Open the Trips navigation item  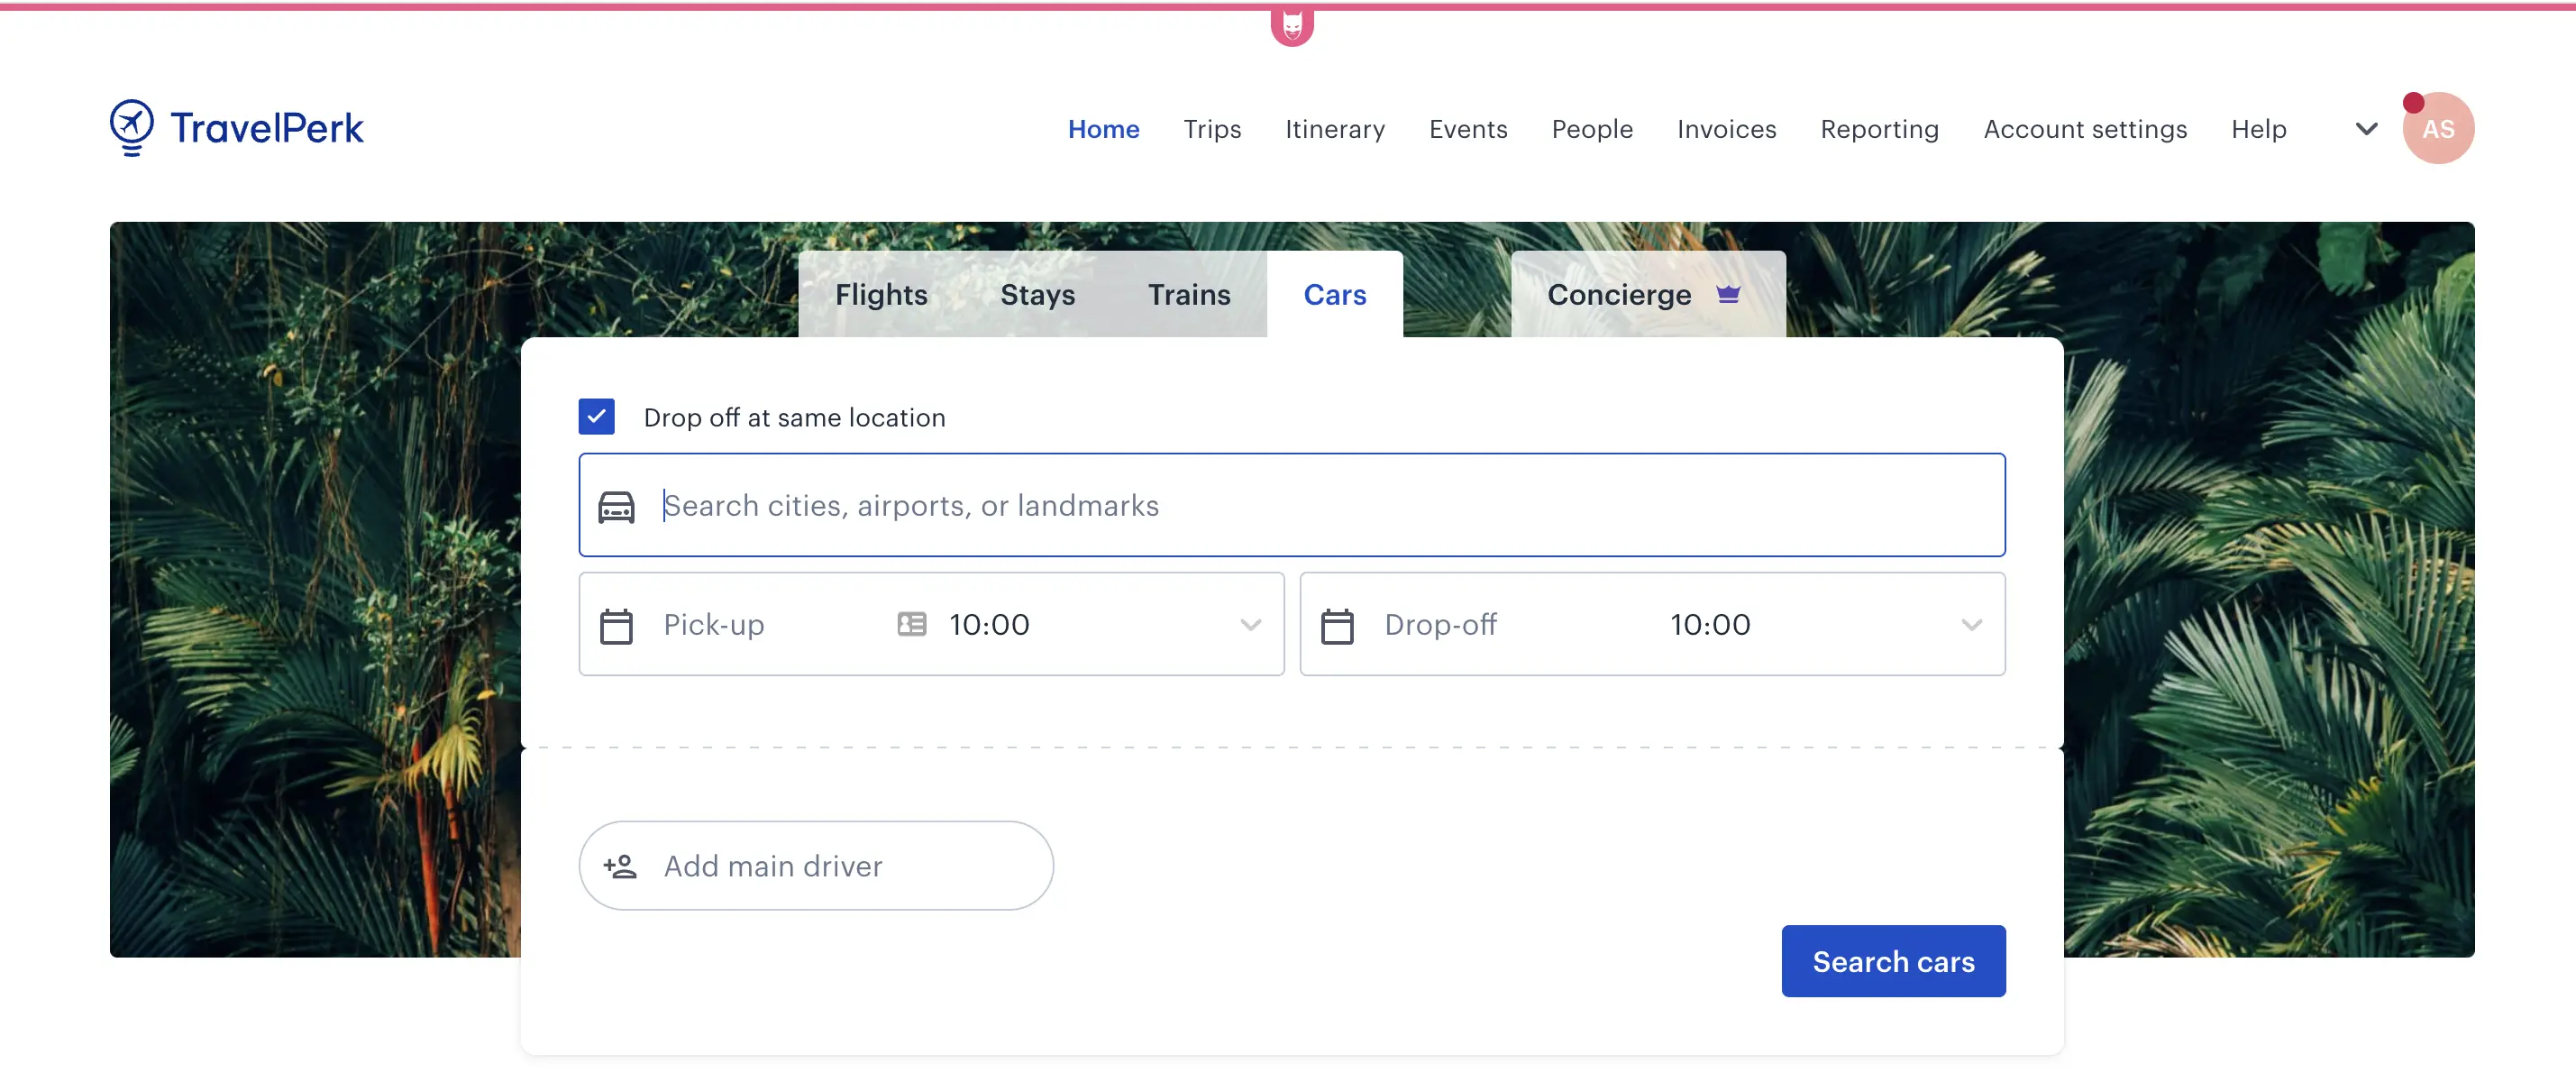pos(1212,129)
